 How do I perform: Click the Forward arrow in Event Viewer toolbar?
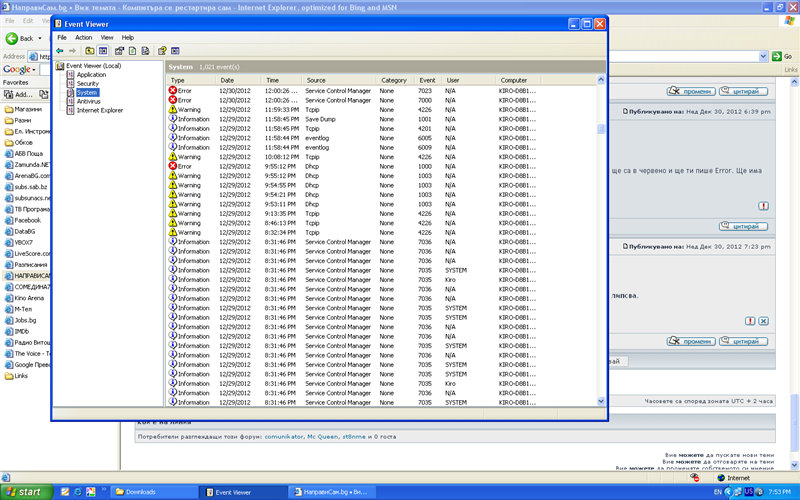[72, 51]
